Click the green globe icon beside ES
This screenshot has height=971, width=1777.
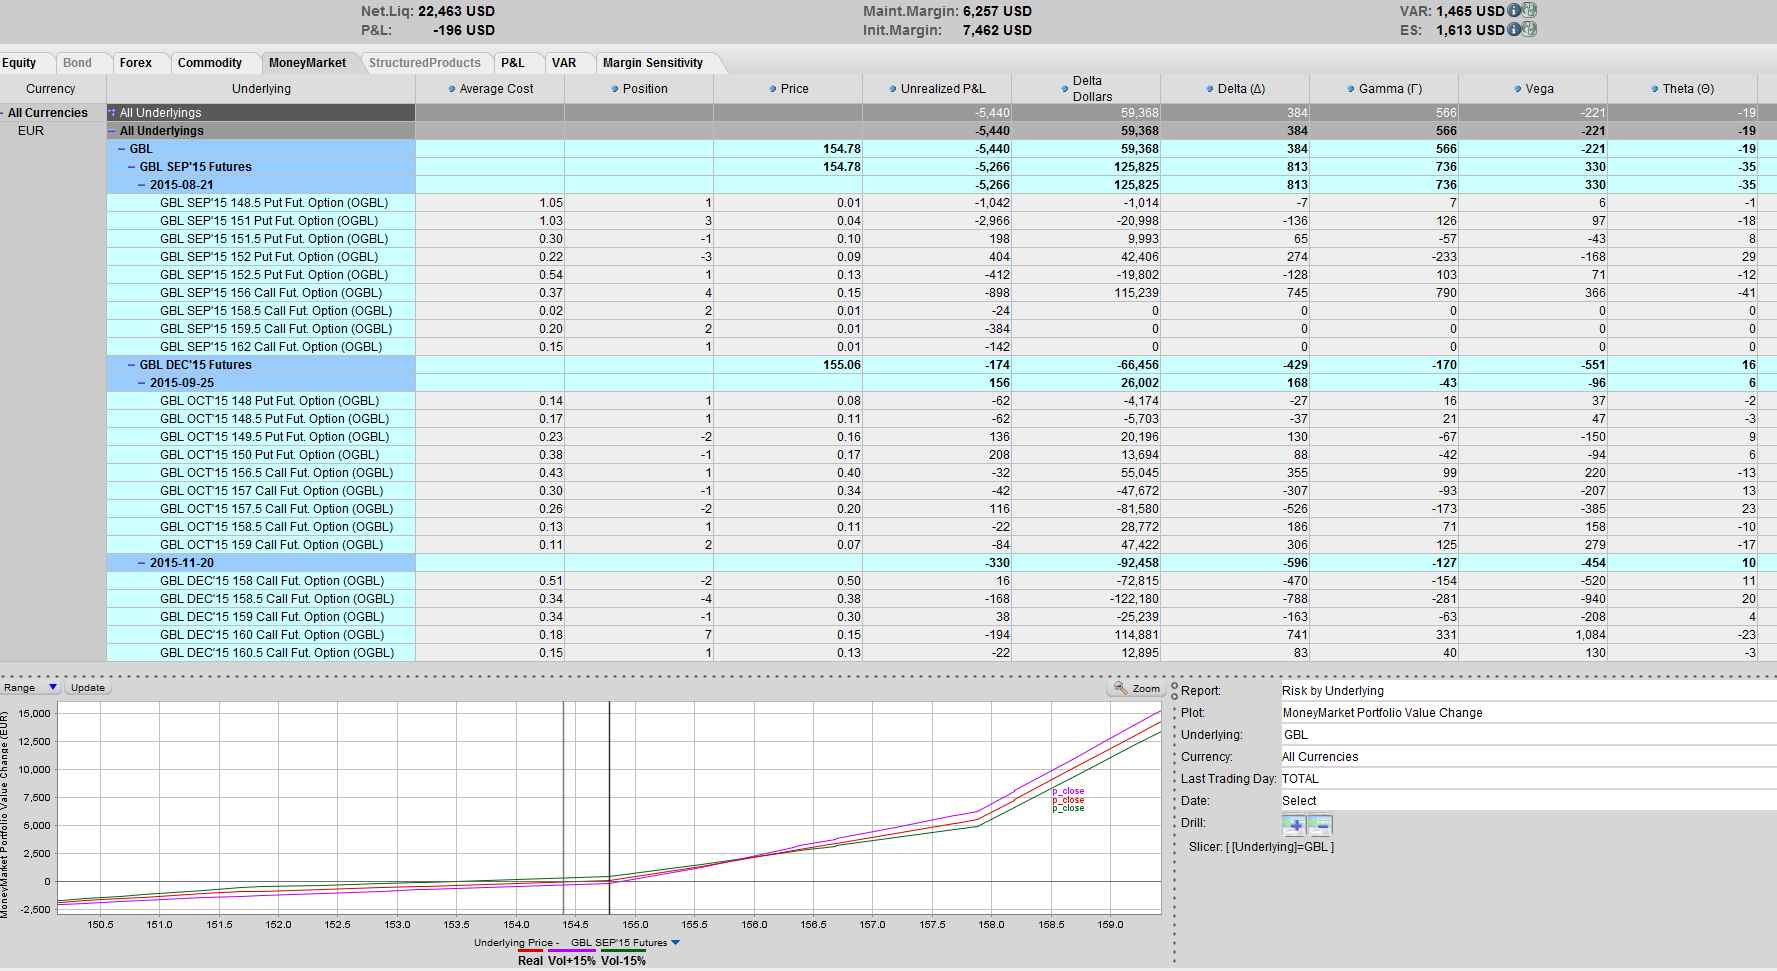pyautogui.click(x=1529, y=30)
